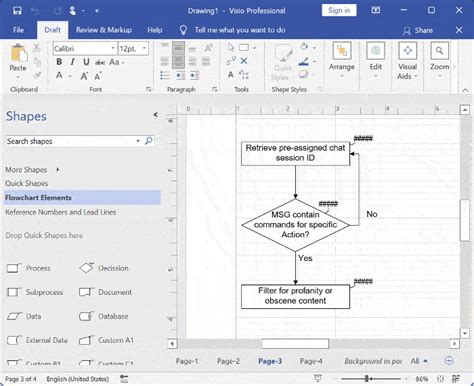Image resolution: width=474 pixels, height=386 pixels.
Task: Select the Pointer tool in Tools group
Action: [231, 48]
